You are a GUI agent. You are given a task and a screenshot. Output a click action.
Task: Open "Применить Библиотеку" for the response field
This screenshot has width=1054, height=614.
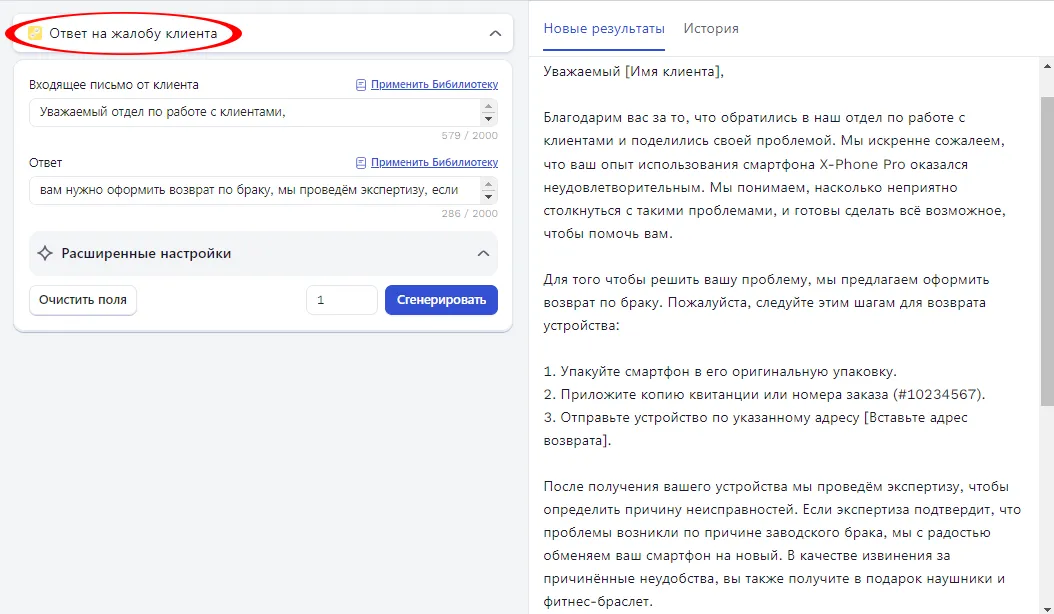(x=434, y=161)
